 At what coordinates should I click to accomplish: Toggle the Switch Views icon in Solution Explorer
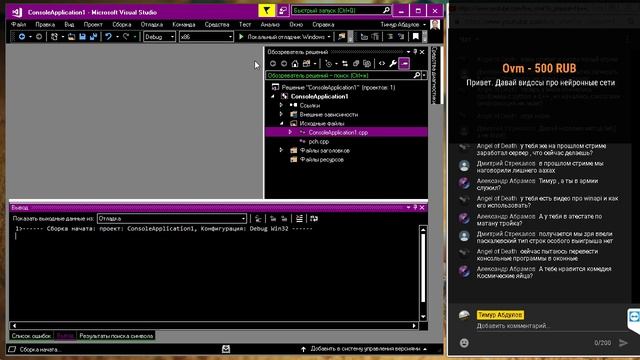[306, 64]
